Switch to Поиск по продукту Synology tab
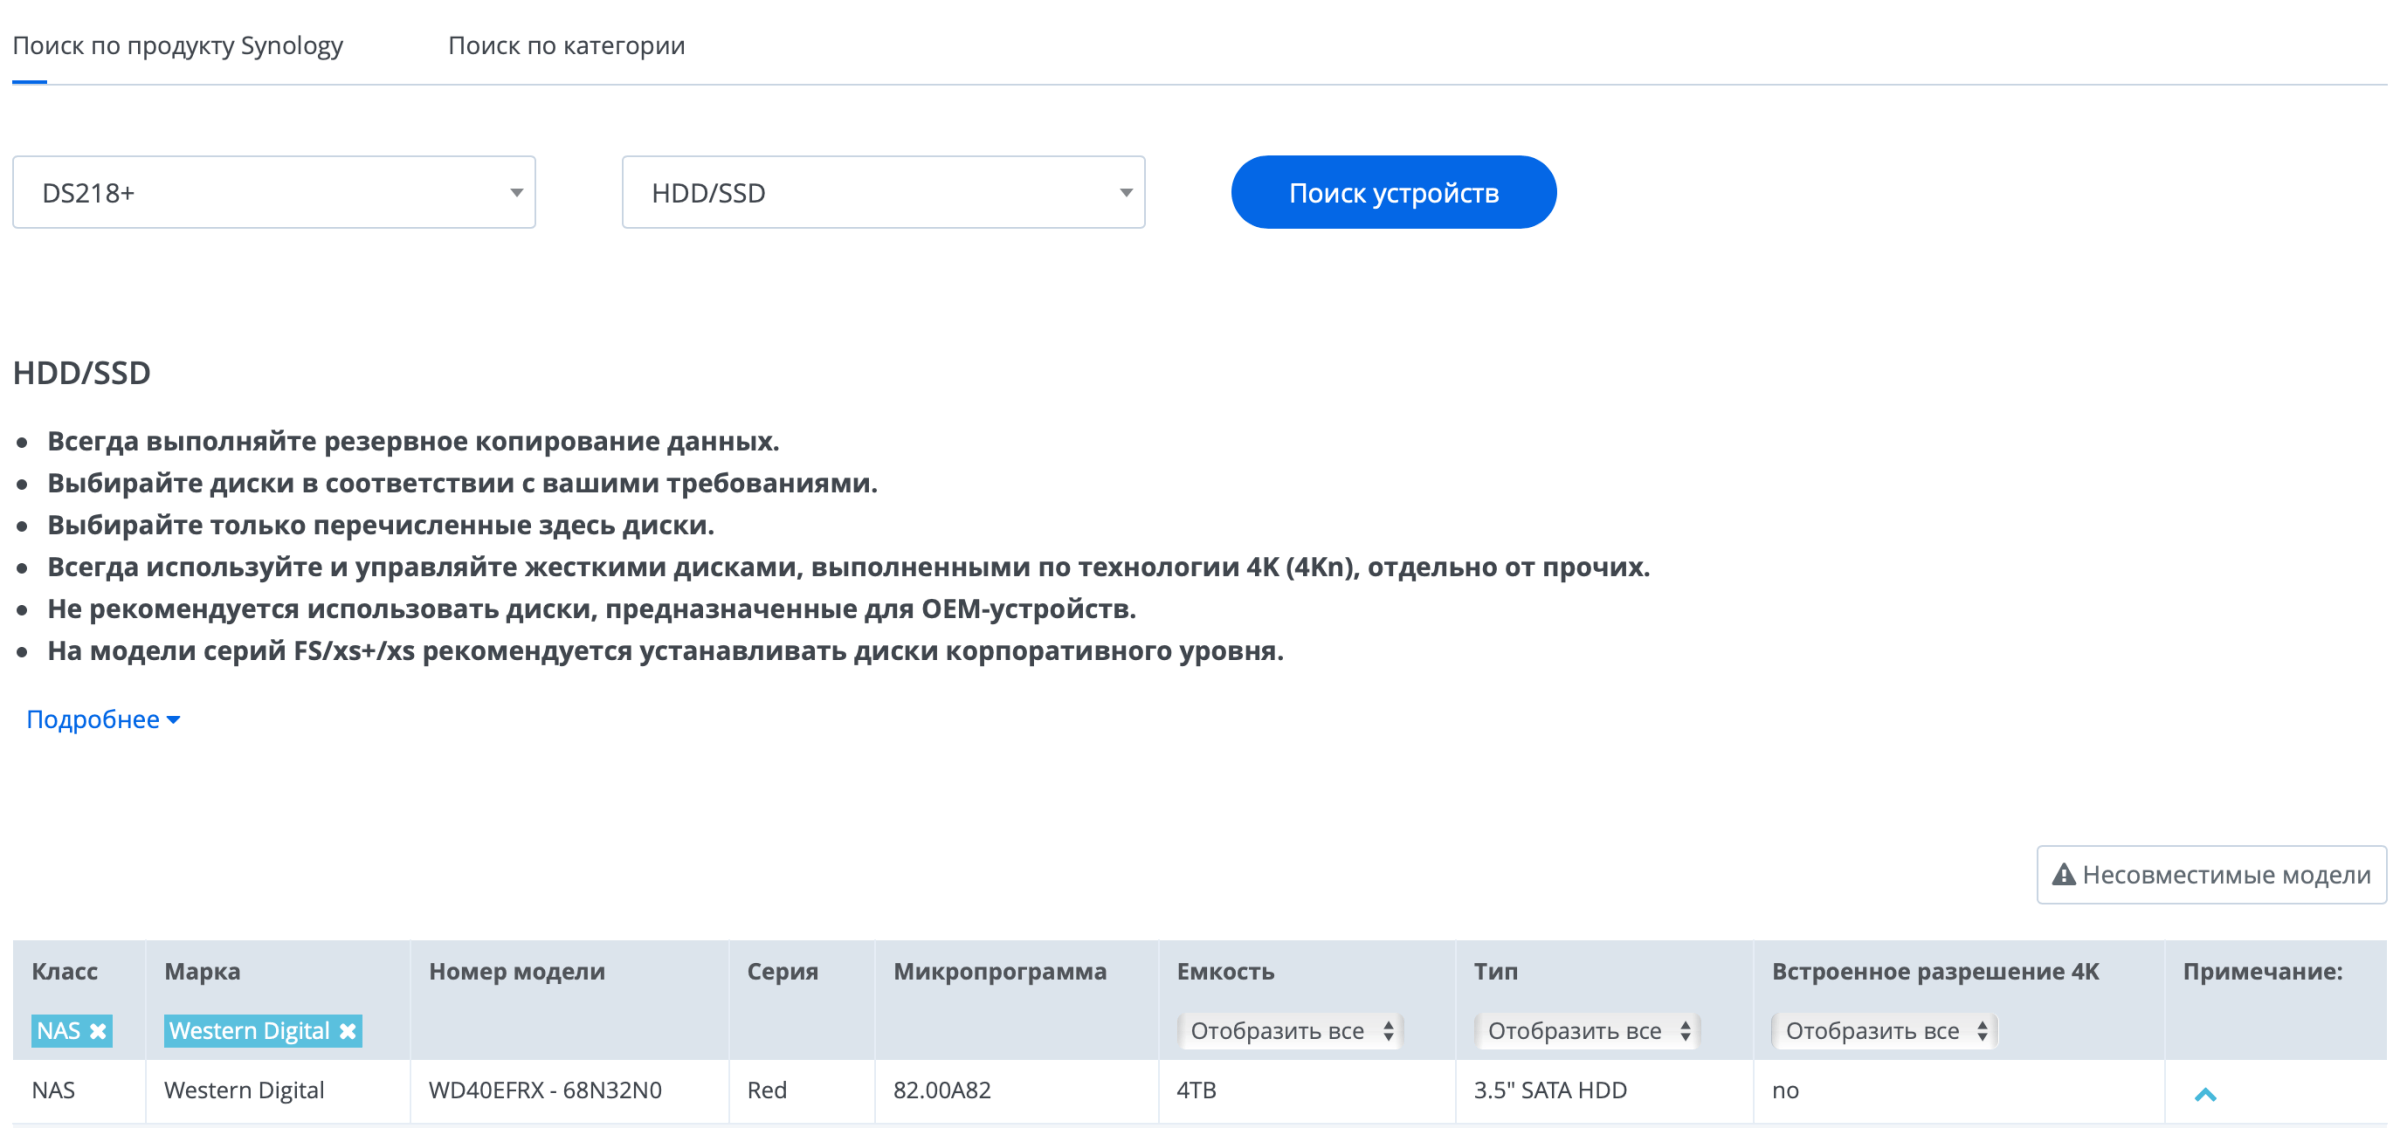This screenshot has height=1128, width=2400. coord(177,45)
